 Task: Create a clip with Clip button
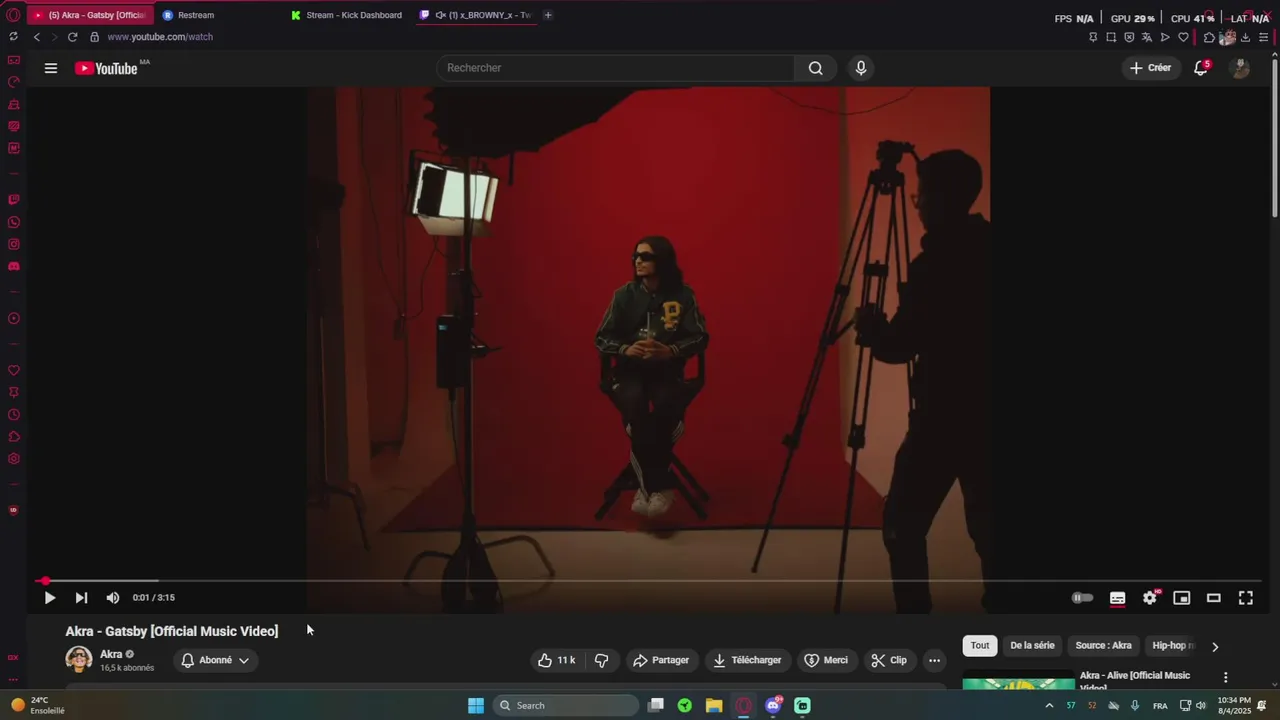(889, 660)
